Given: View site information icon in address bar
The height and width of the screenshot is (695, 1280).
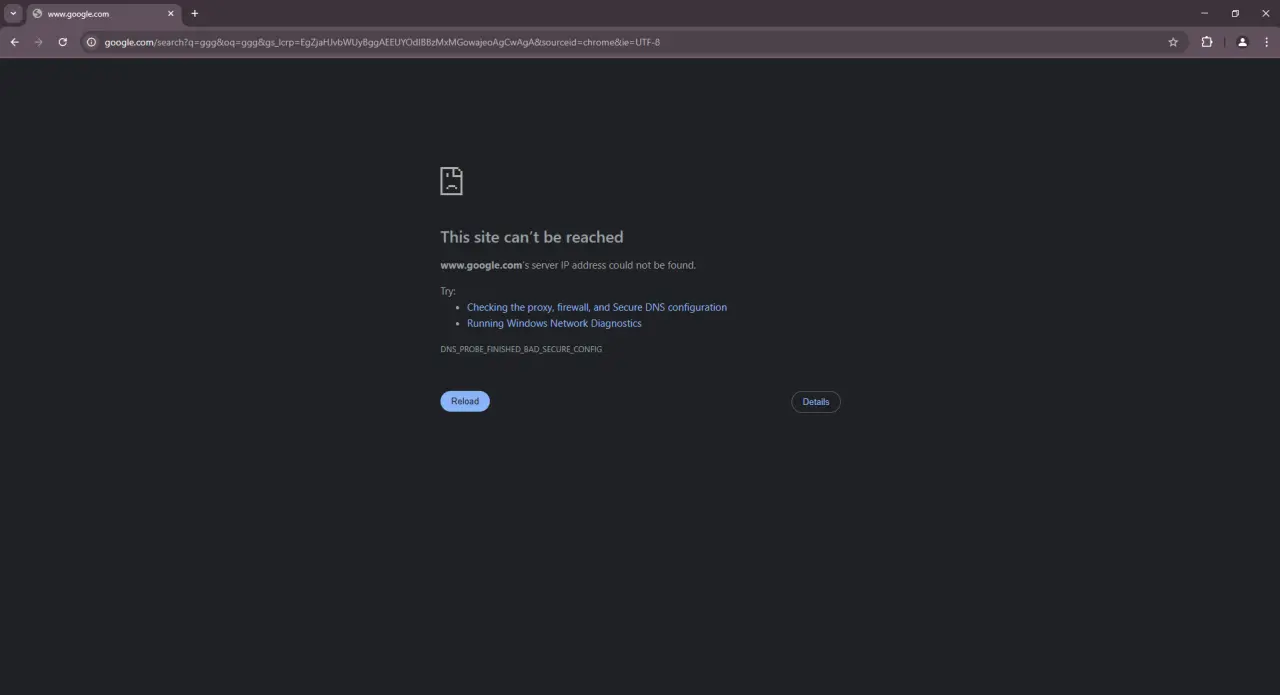Looking at the screenshot, I should coord(91,42).
